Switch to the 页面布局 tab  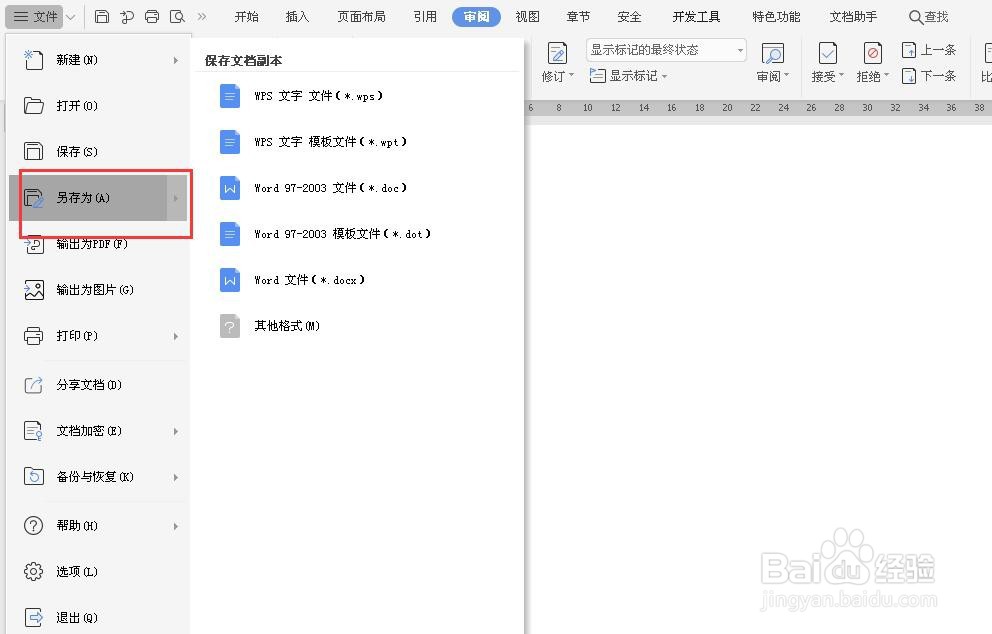click(361, 16)
